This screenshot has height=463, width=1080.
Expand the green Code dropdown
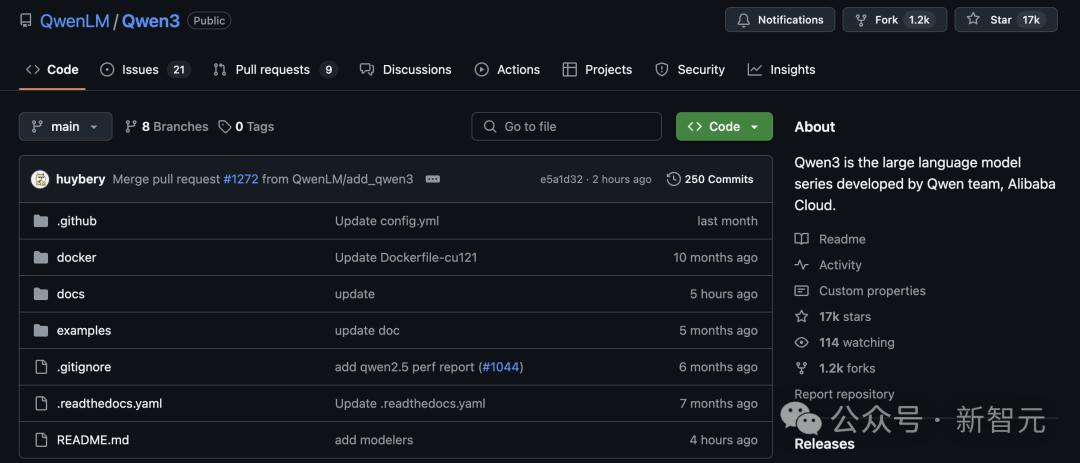click(x=724, y=127)
